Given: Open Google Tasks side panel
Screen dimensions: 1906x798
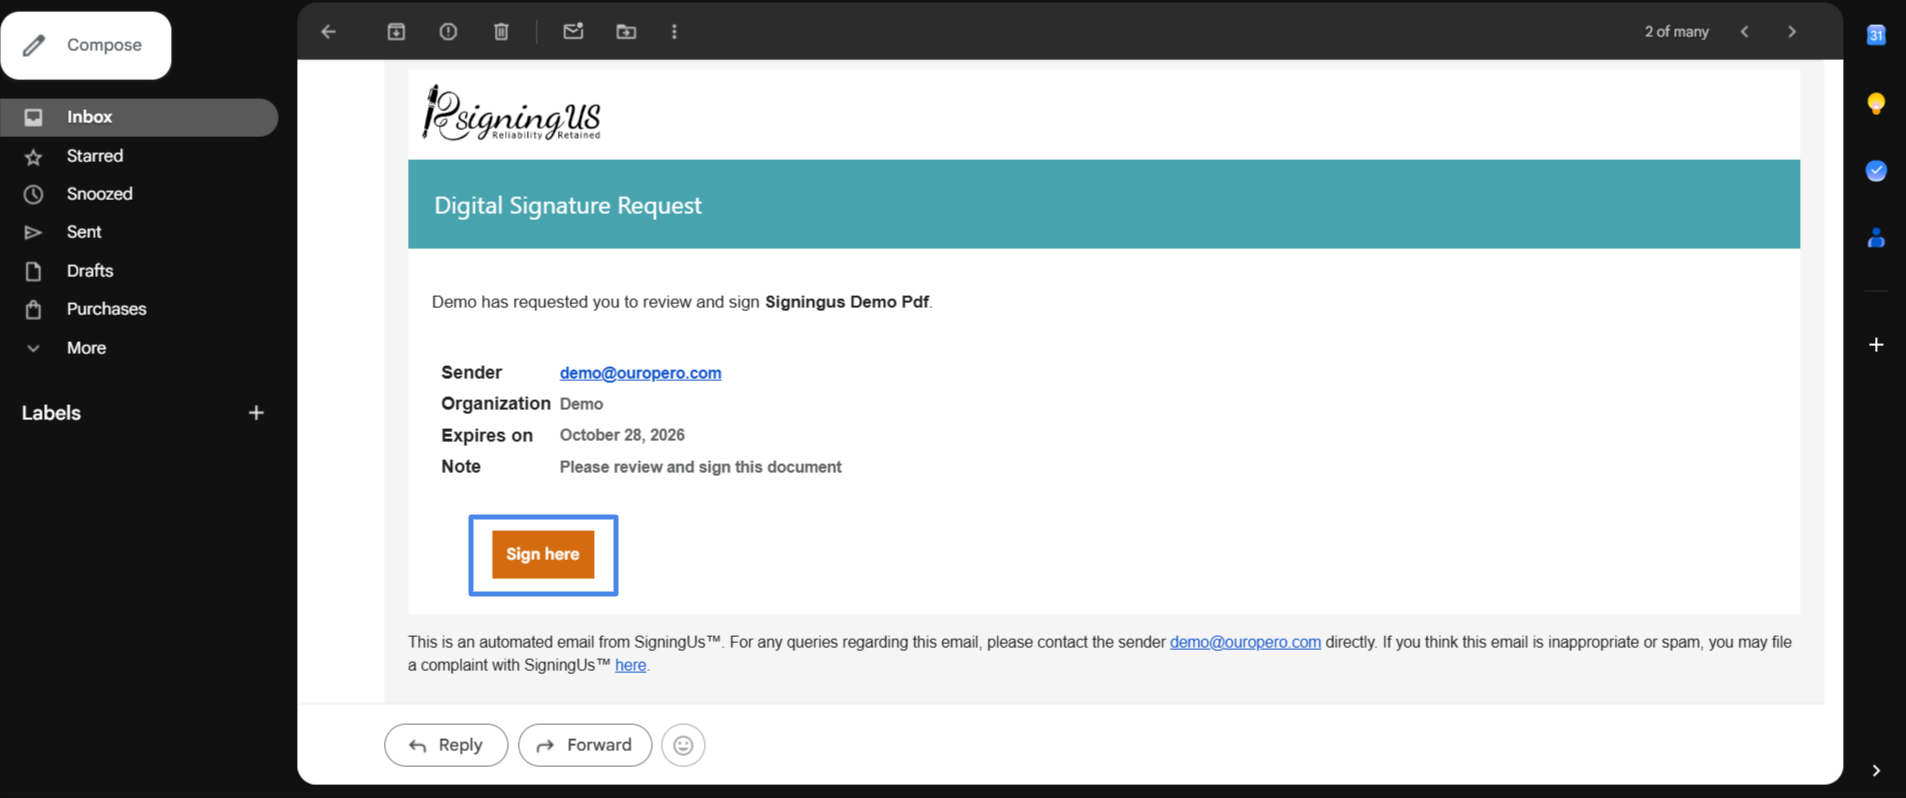Looking at the screenshot, I should pos(1876,171).
